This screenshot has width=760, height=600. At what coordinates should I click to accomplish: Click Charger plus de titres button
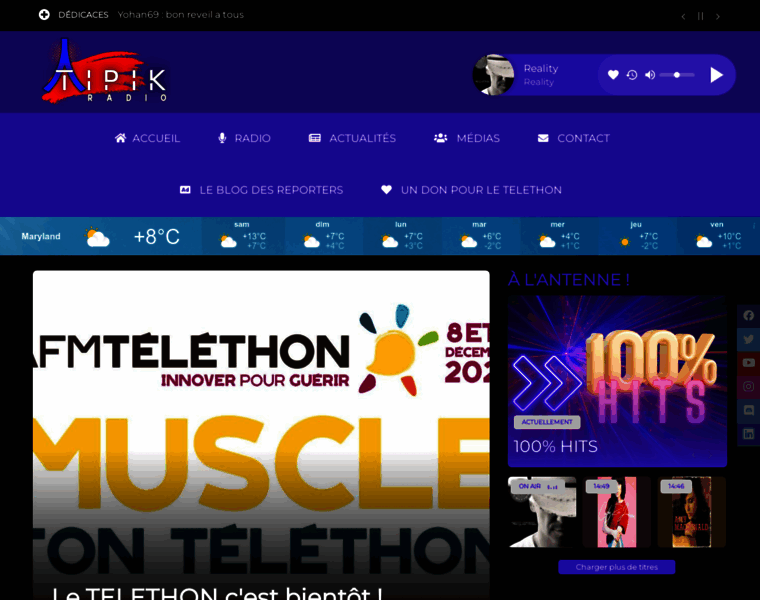coord(617,567)
